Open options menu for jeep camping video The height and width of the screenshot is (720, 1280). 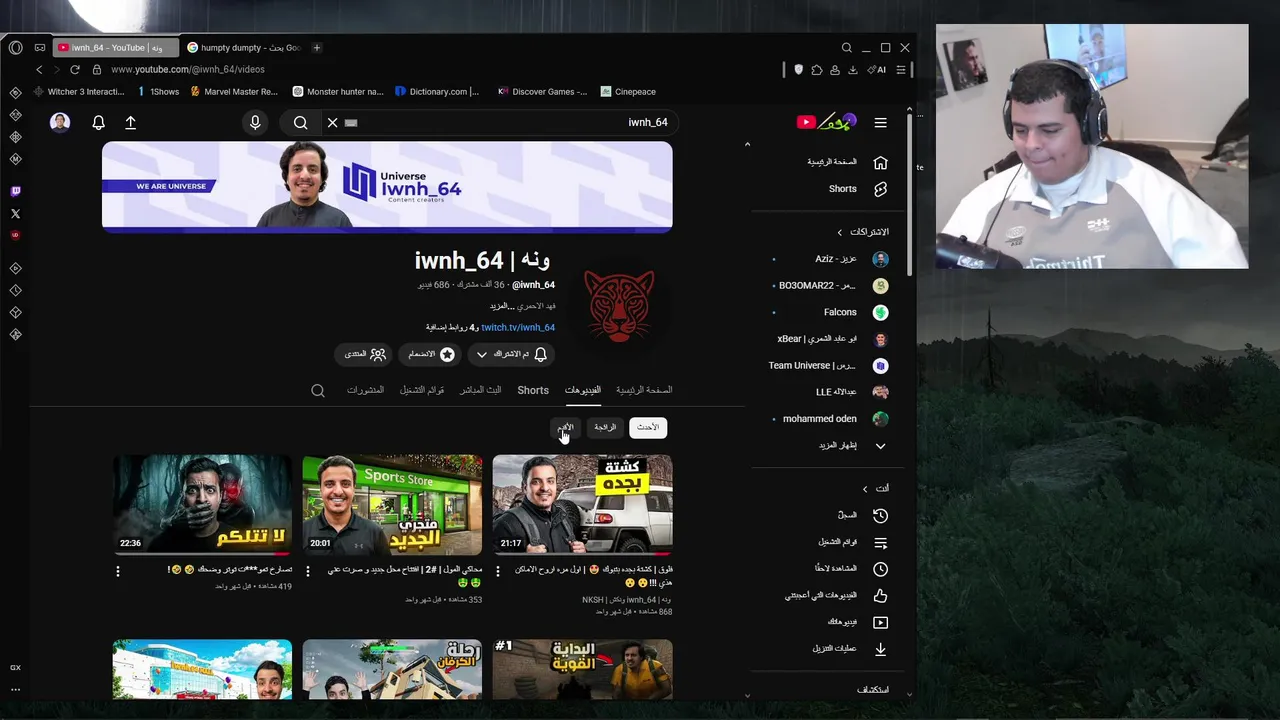click(x=498, y=571)
